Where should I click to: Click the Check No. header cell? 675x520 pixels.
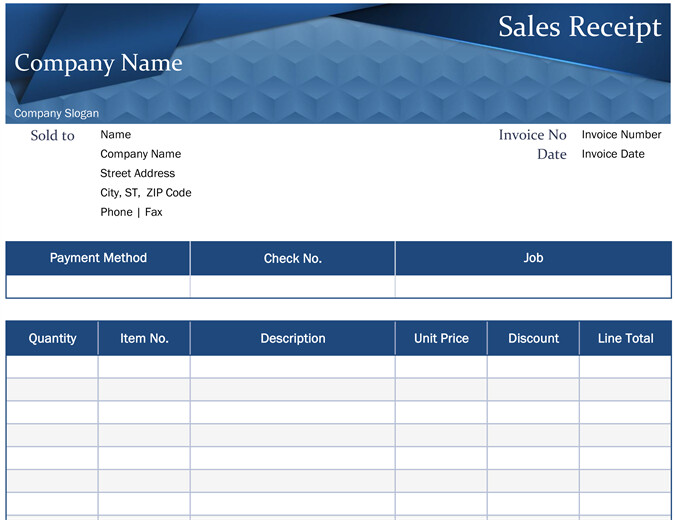click(292, 258)
